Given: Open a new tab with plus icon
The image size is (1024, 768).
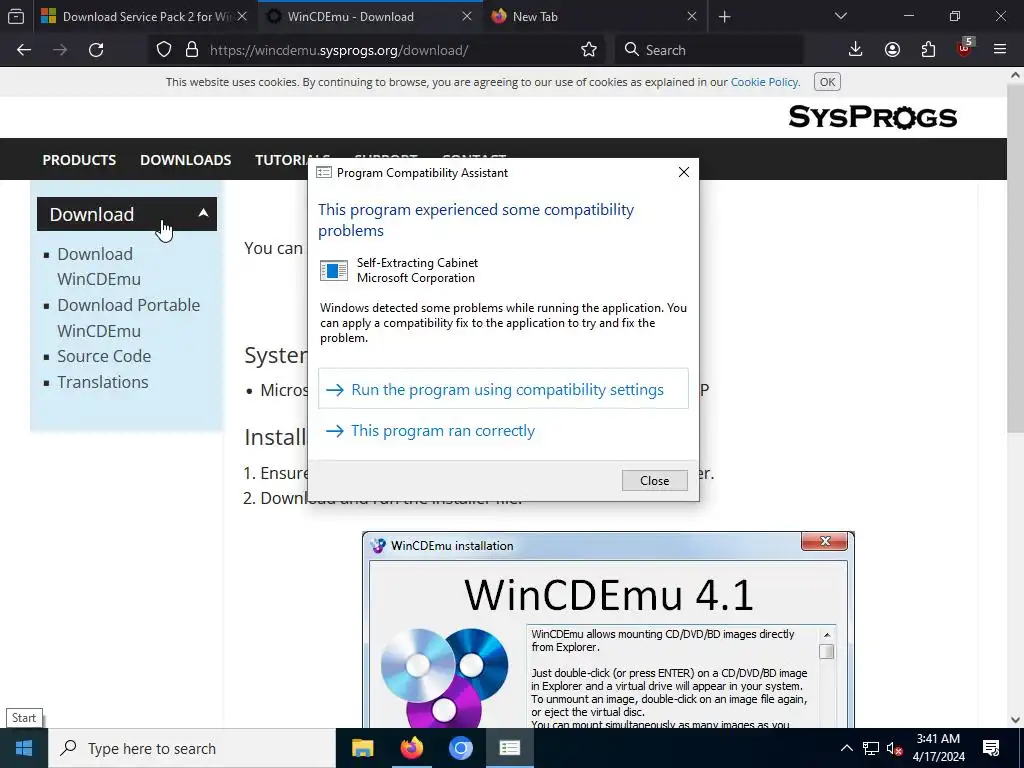Looking at the screenshot, I should [724, 16].
